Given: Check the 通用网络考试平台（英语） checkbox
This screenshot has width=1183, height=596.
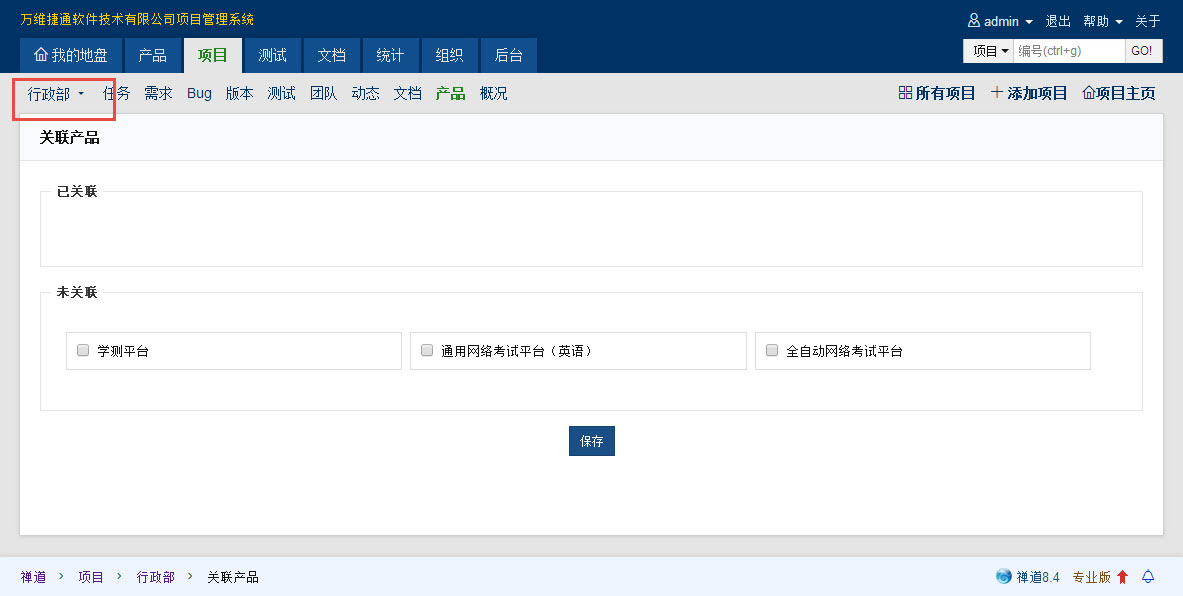Looking at the screenshot, I should (427, 350).
